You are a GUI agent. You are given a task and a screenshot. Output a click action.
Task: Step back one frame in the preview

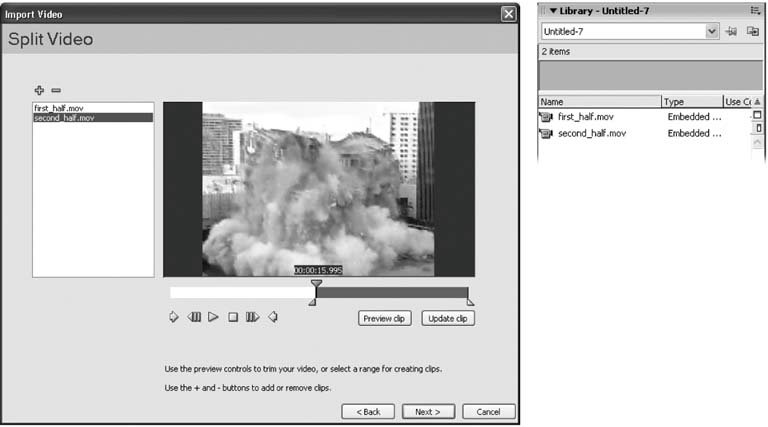pyautogui.click(x=194, y=318)
